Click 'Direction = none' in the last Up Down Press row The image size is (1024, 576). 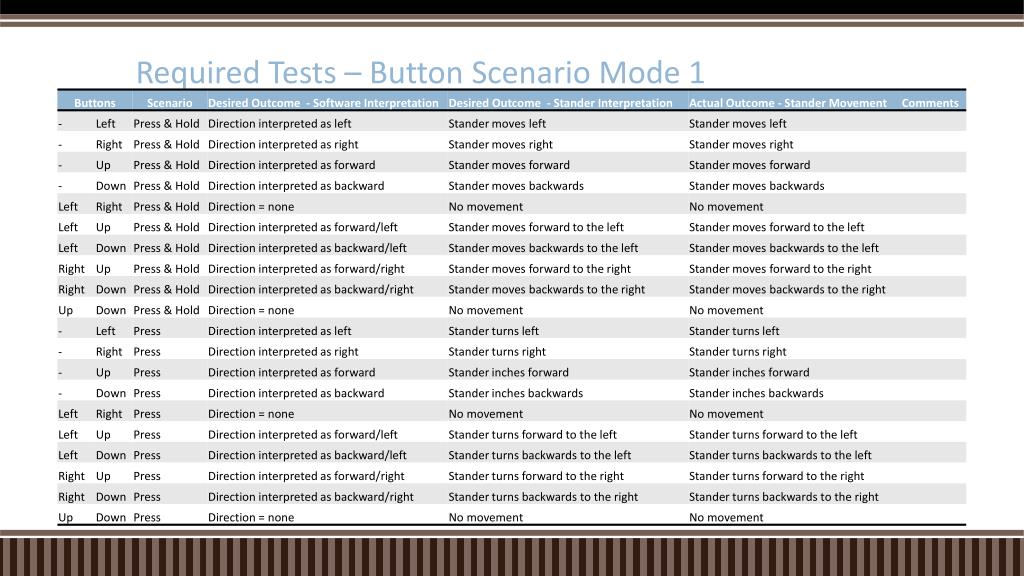click(251, 517)
